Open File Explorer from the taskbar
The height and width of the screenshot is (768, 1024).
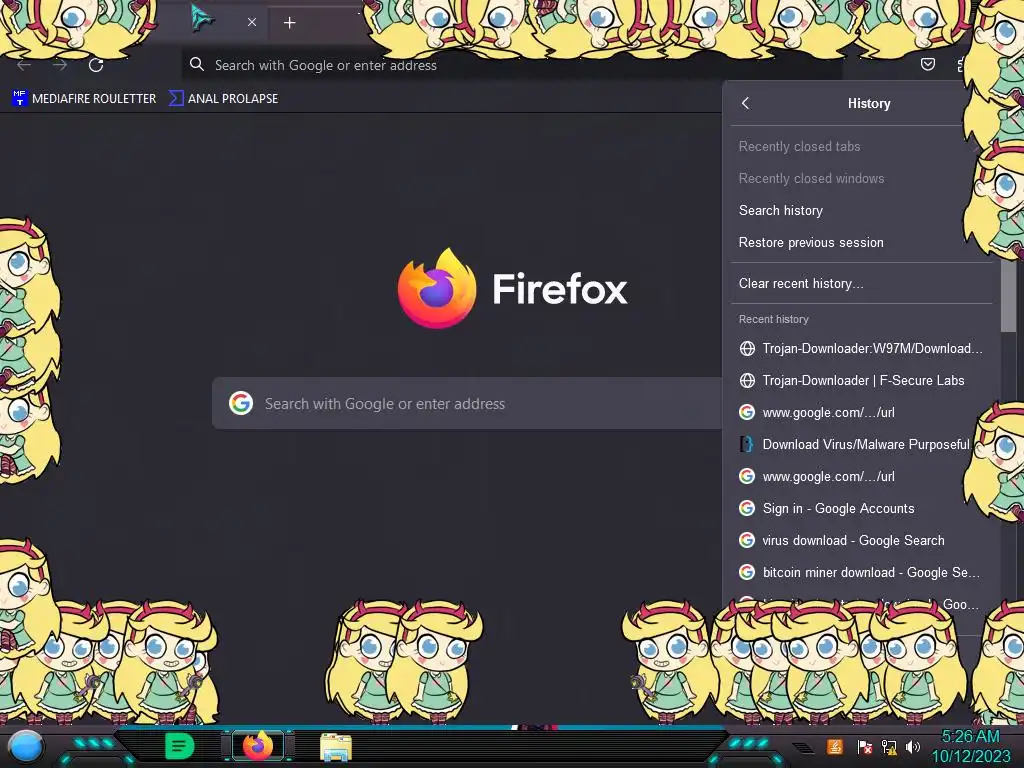(x=336, y=747)
